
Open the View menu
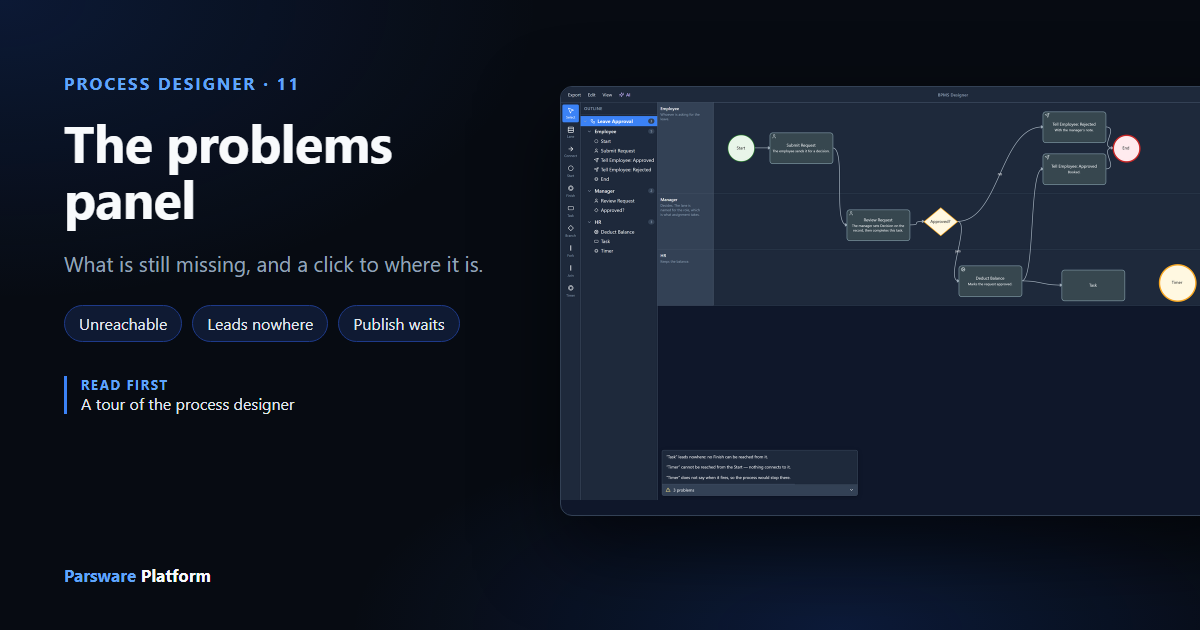[x=607, y=95]
